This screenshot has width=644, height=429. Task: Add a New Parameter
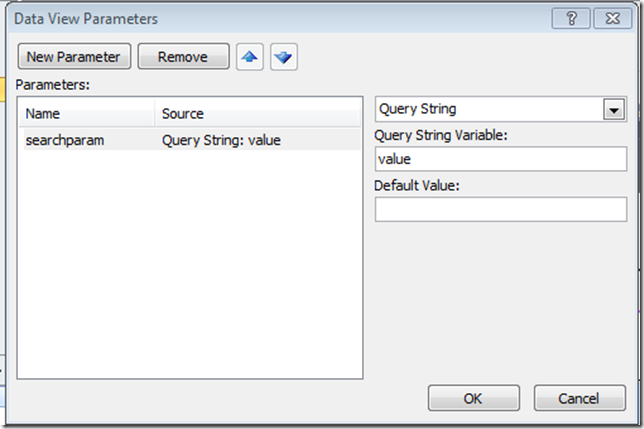(x=74, y=57)
